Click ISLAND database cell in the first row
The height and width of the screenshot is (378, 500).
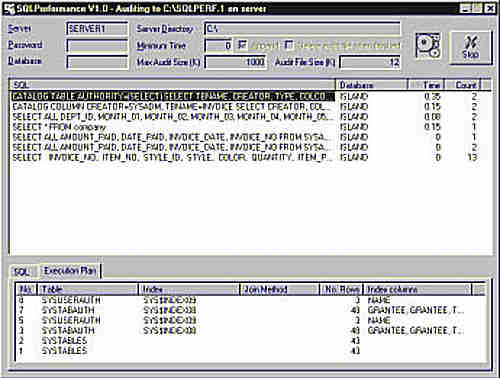353,96
